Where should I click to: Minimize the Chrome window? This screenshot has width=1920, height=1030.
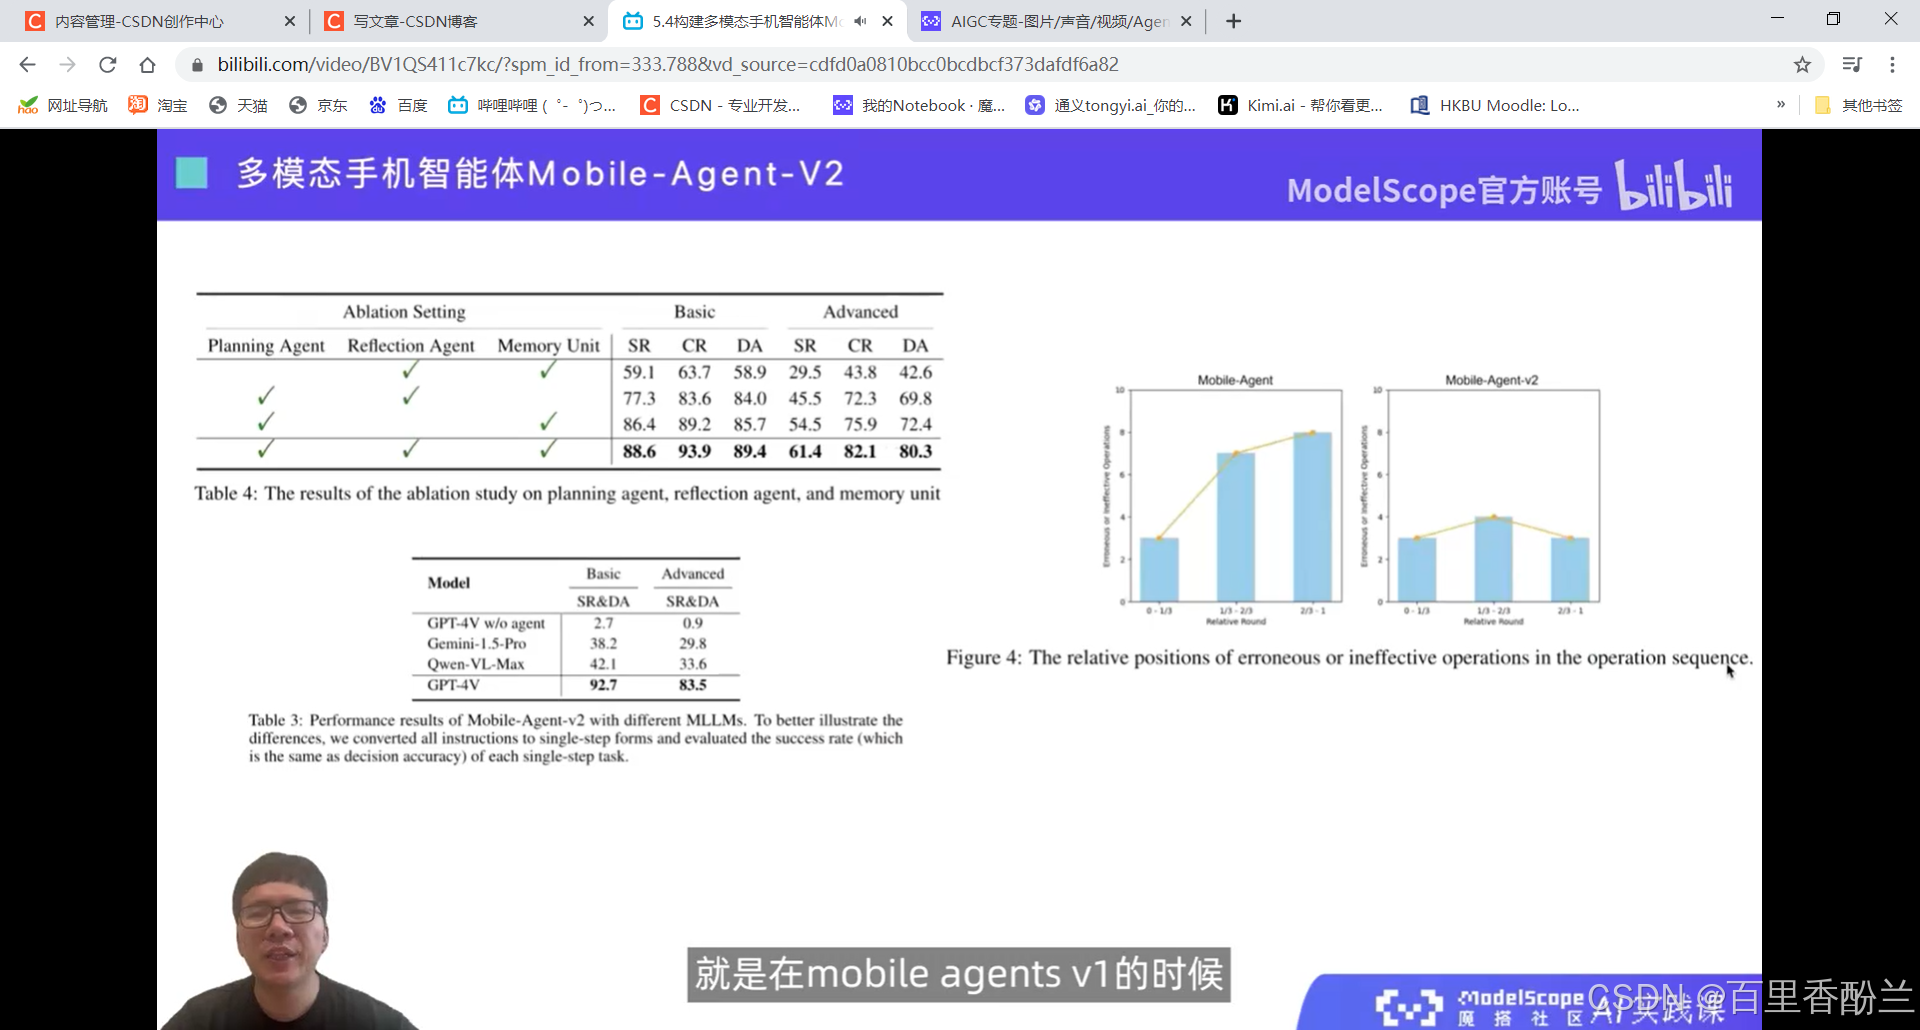(x=1777, y=19)
